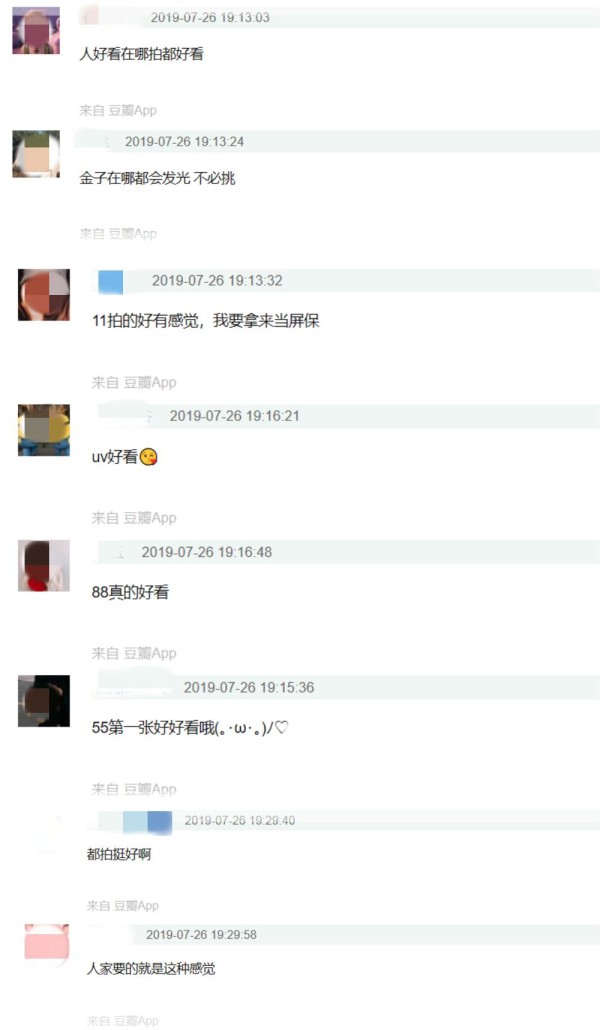This screenshot has height=1030, width=600.
Task: Click timestamp 2019-07-26 19:13:03
Action: (x=210, y=18)
